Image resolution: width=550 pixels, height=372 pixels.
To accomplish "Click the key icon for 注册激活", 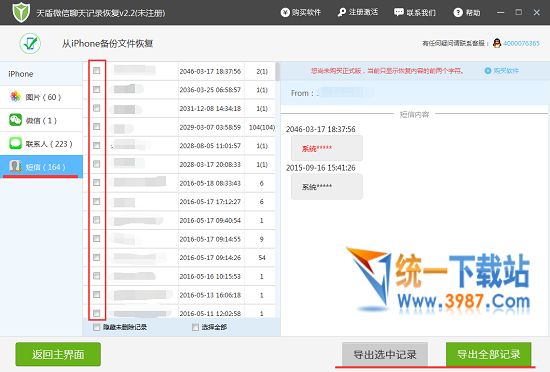I will click(x=342, y=13).
